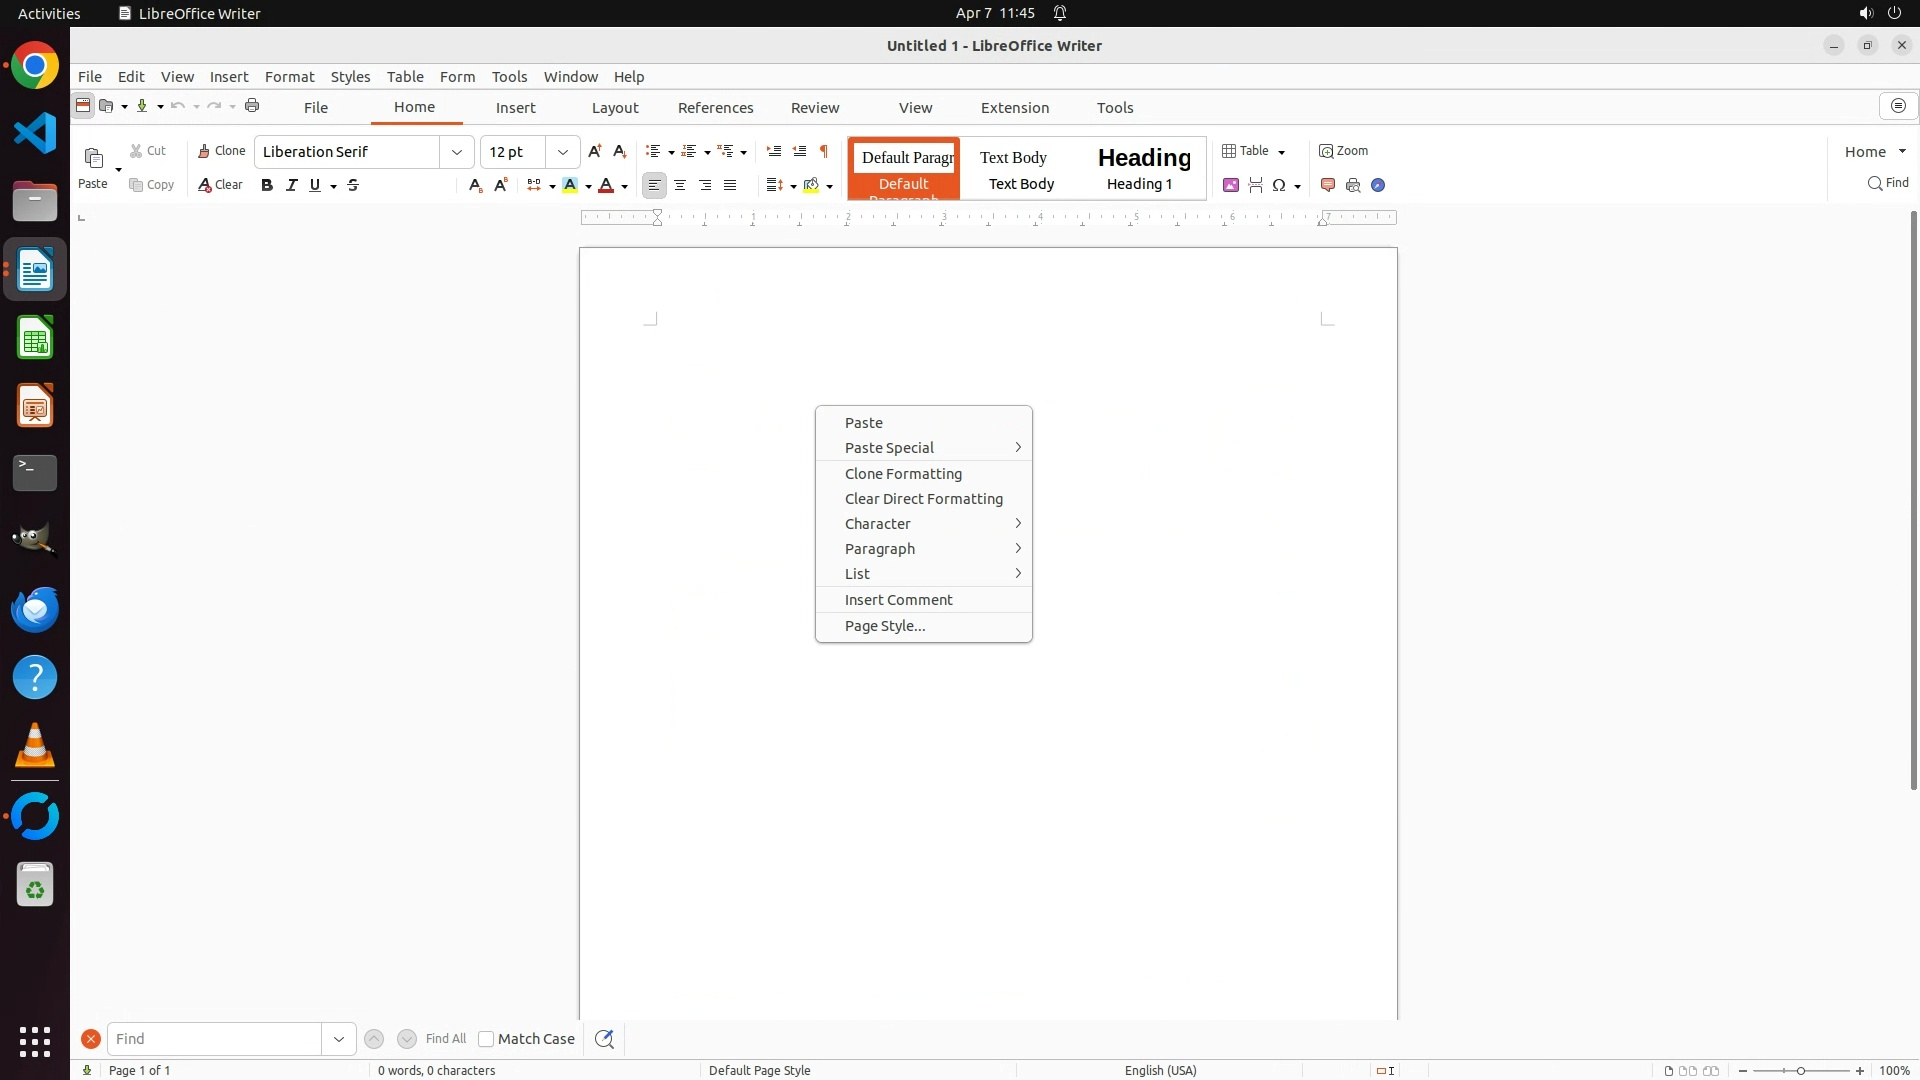Toggle formatting marks pilcrow icon
The width and height of the screenshot is (1920, 1080).
point(824,151)
